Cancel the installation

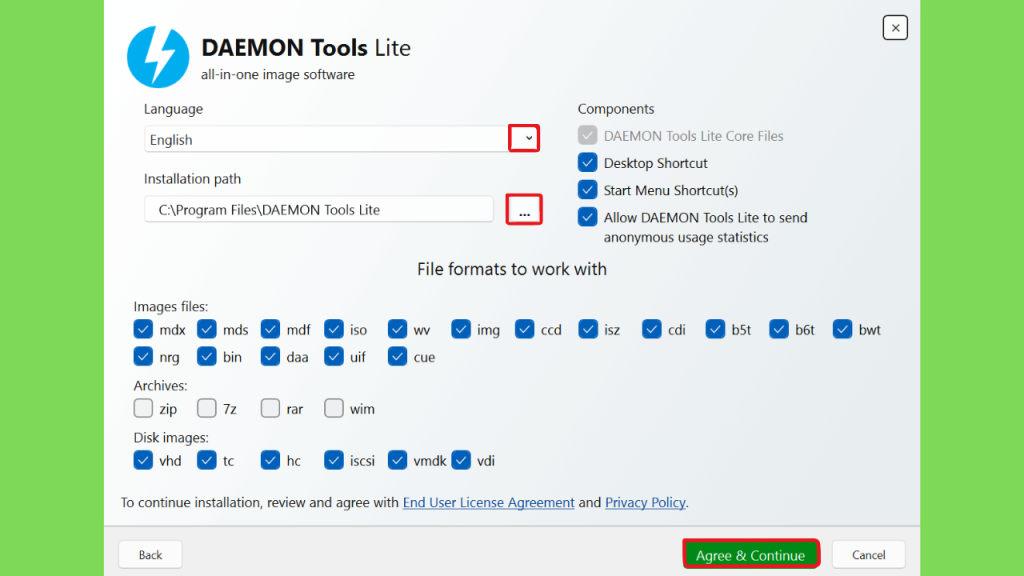click(x=868, y=555)
